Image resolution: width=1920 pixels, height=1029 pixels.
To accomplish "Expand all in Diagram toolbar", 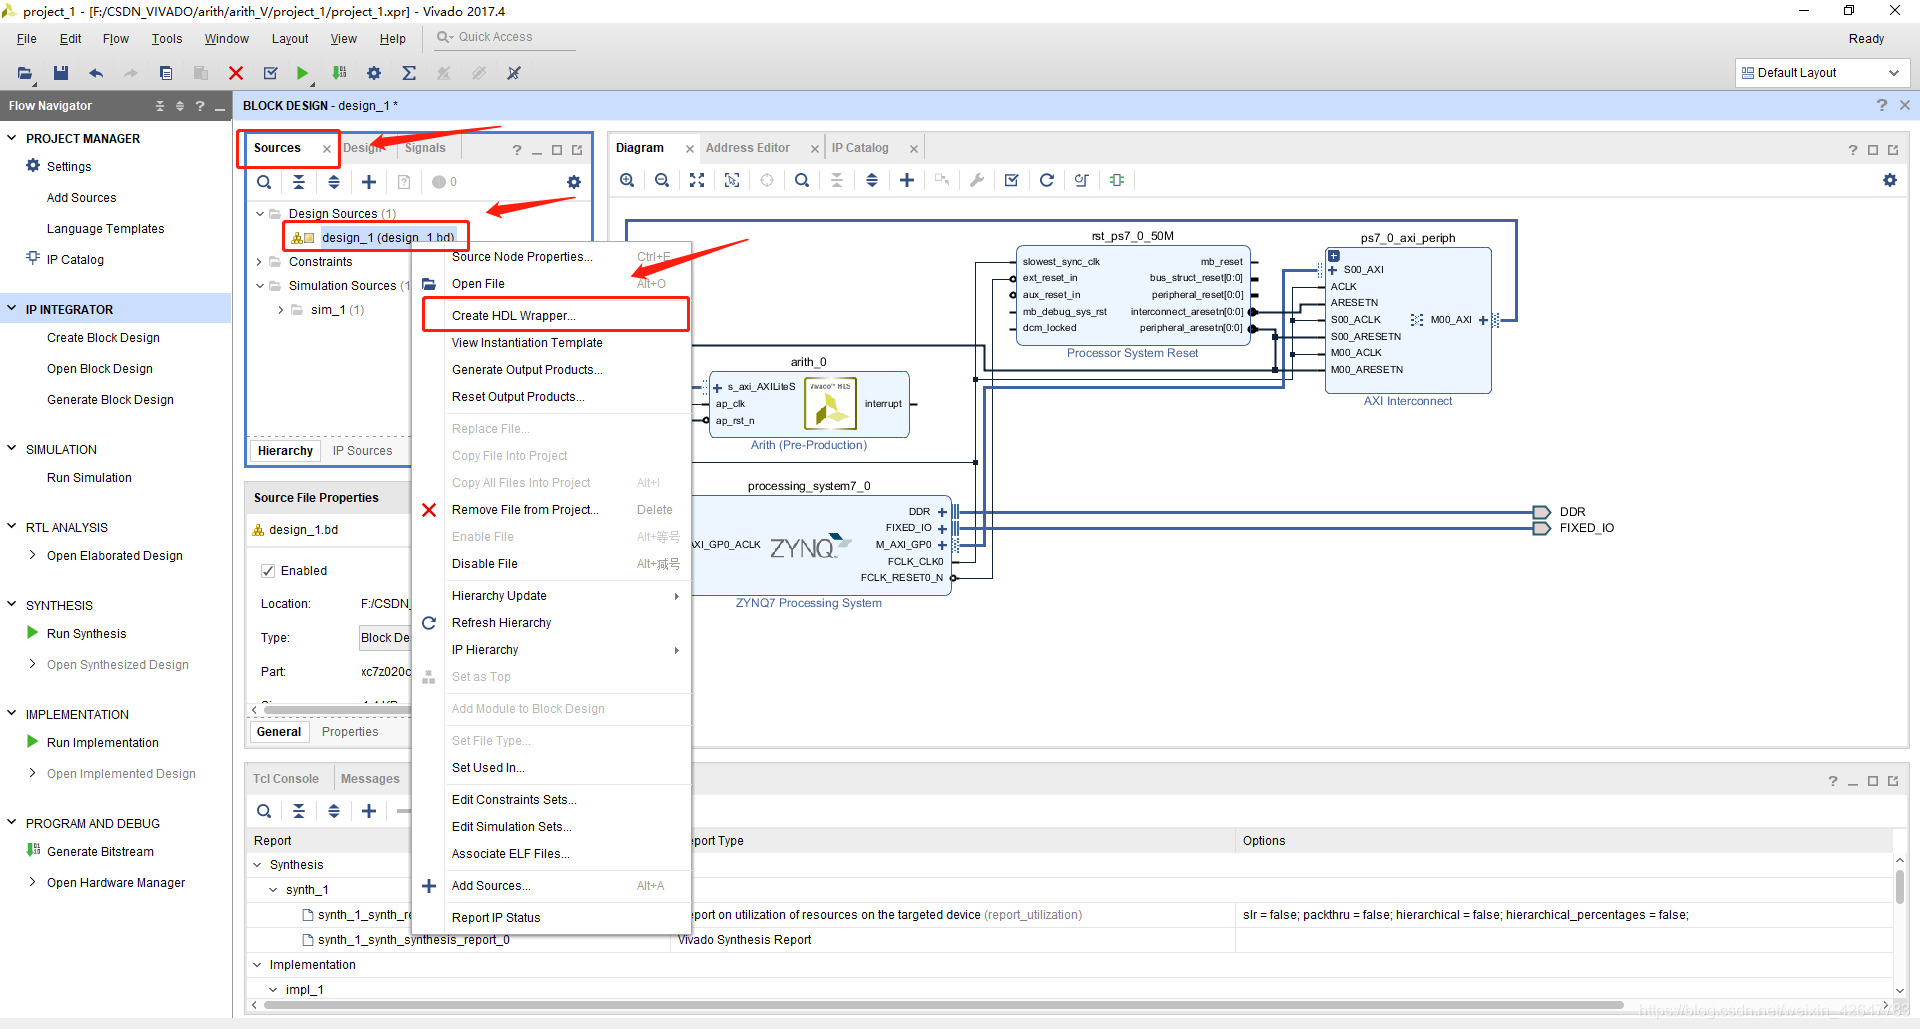I will click(872, 180).
